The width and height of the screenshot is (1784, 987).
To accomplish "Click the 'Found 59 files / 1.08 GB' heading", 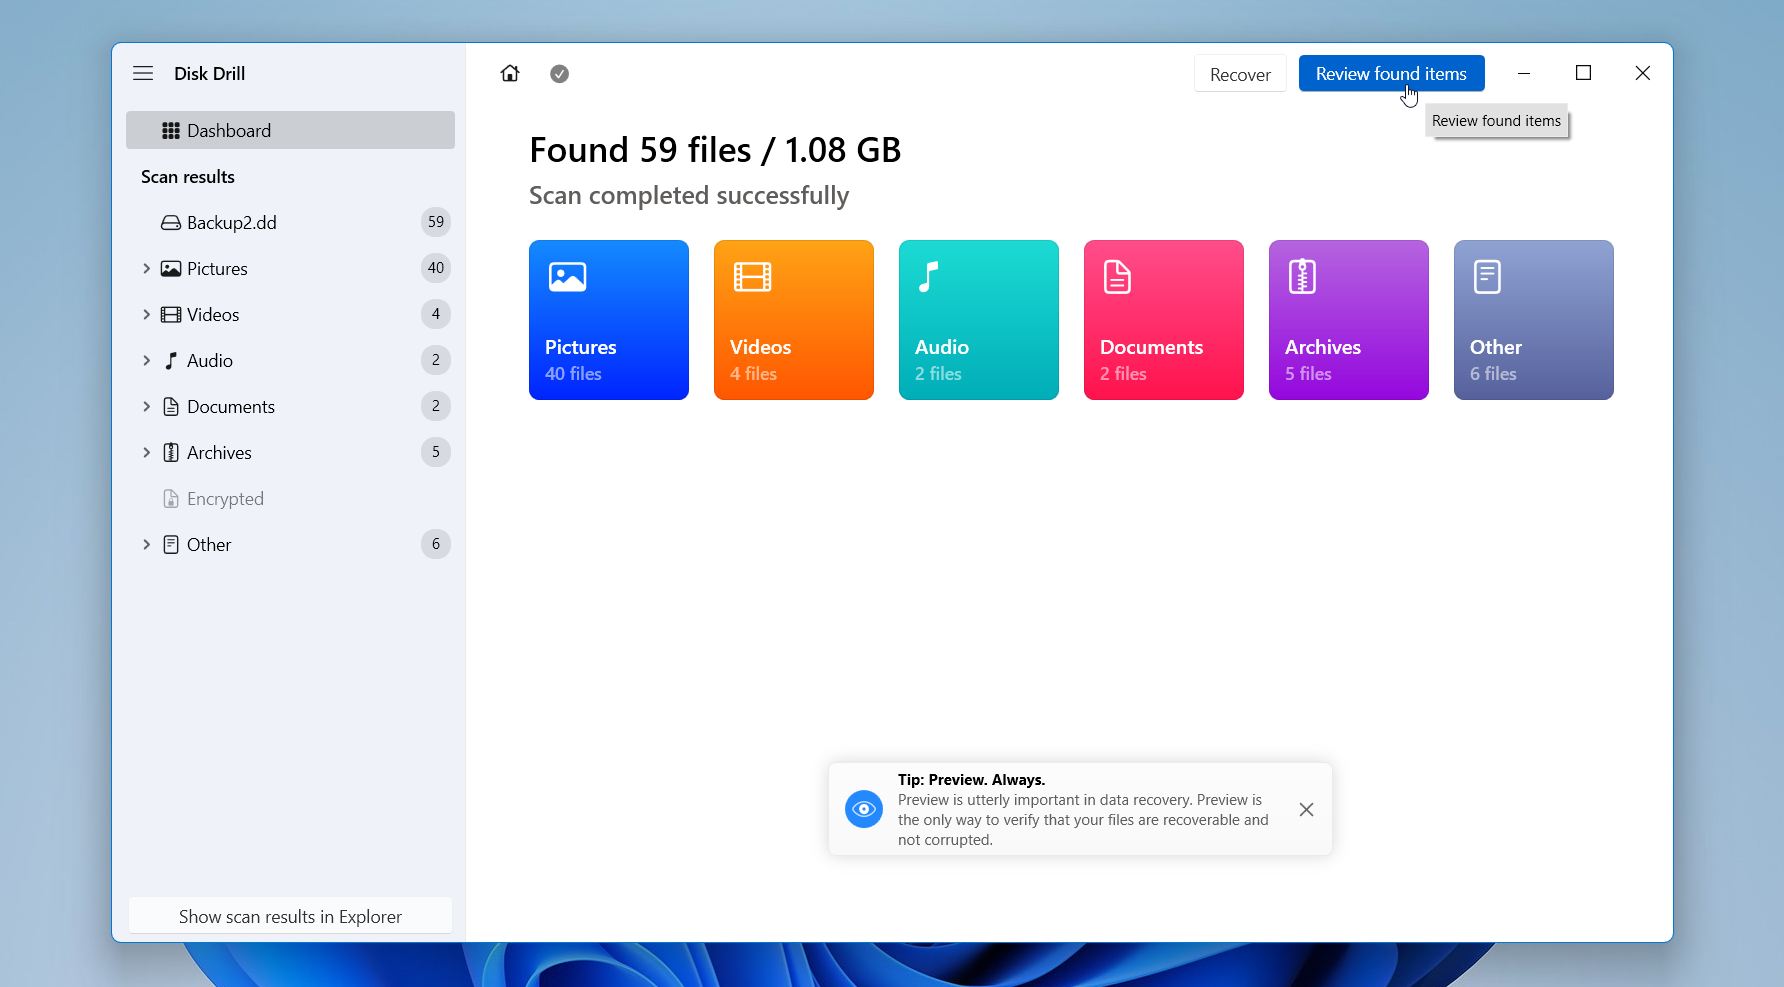I will [715, 150].
